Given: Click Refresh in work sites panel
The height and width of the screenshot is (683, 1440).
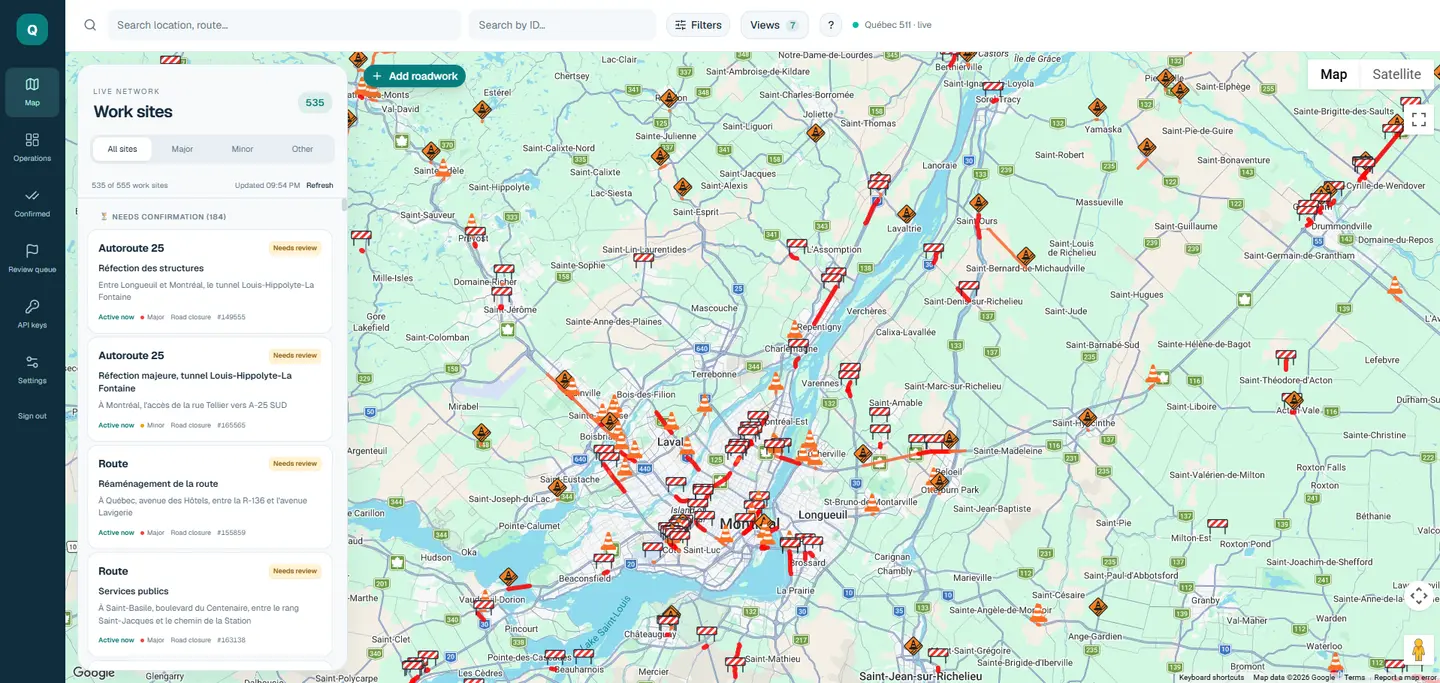Looking at the screenshot, I should tap(320, 186).
